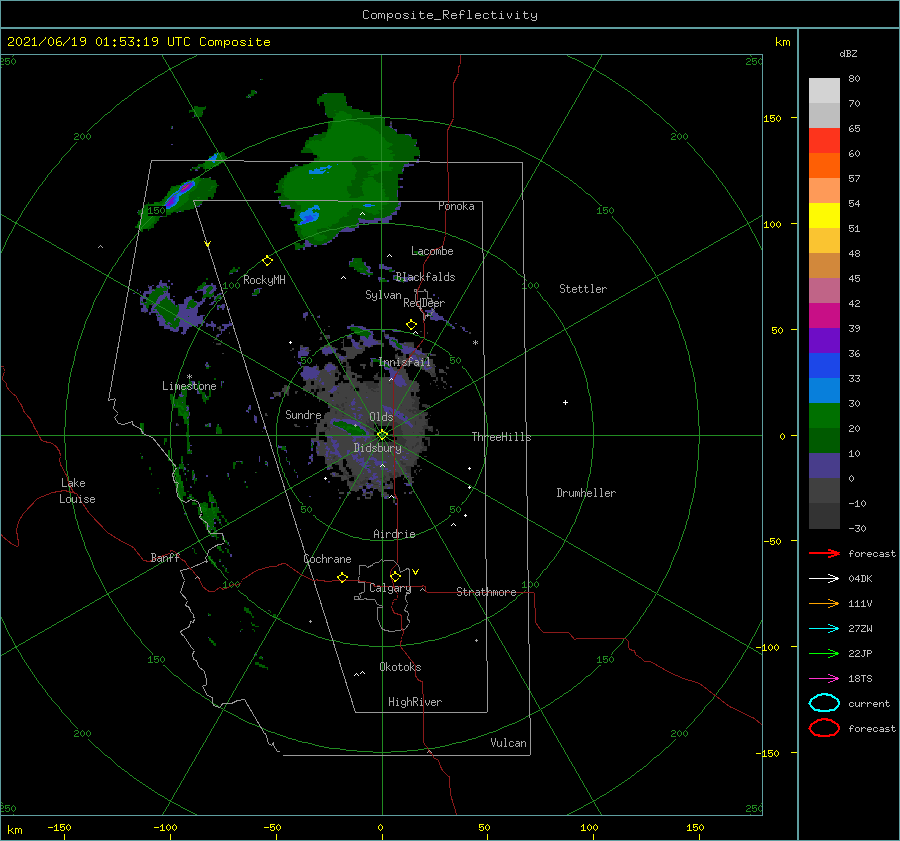Click the green echo blob near Sylvan

pyautogui.click(x=360, y=266)
